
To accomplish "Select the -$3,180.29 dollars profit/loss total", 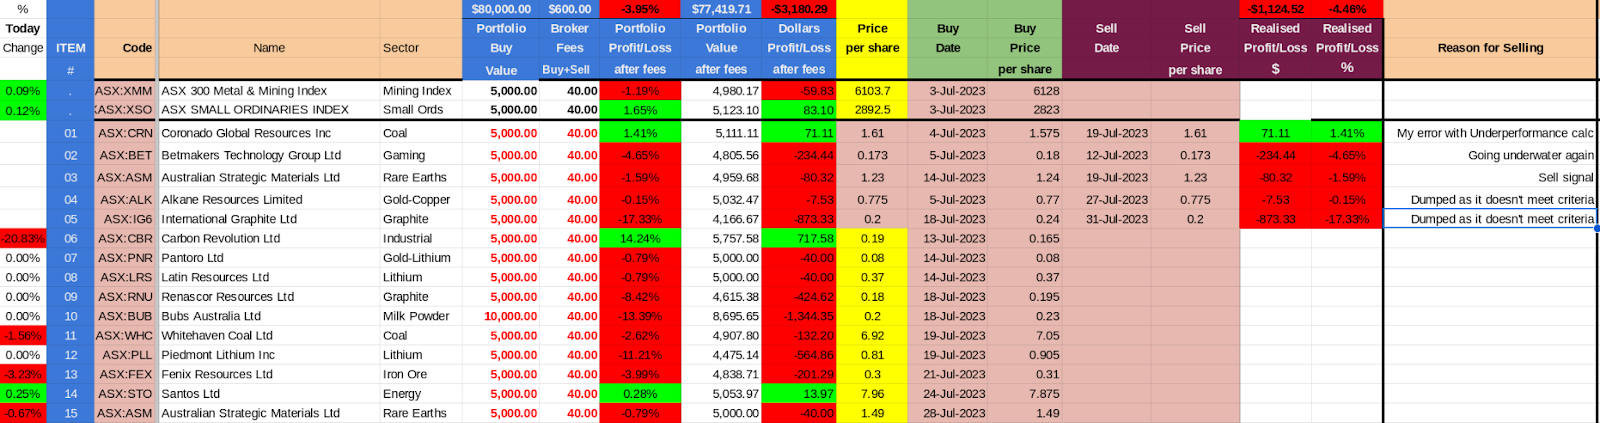I will tap(799, 9).
